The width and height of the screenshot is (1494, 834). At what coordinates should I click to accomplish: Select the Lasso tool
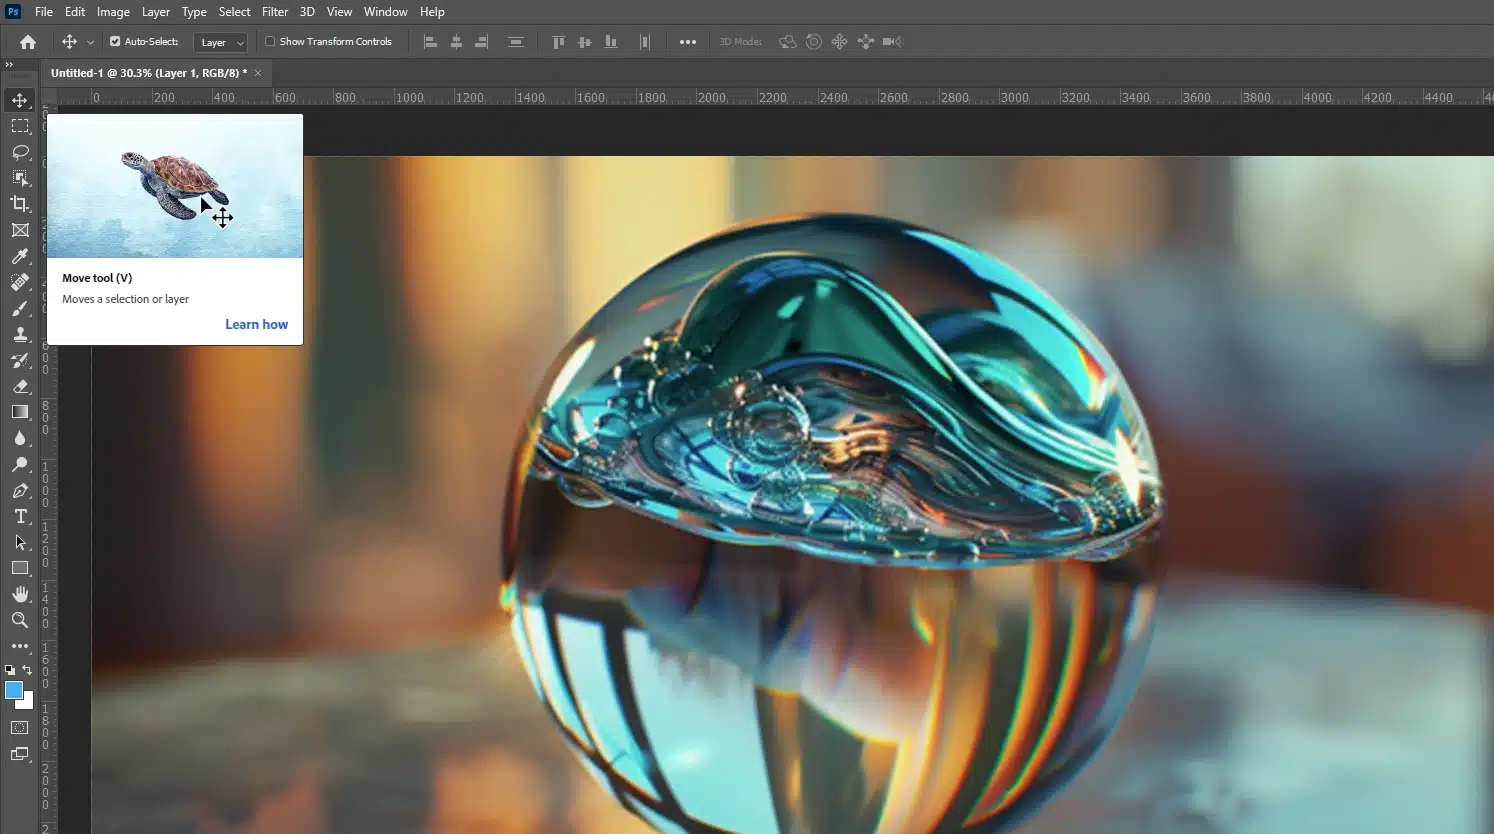(x=20, y=152)
